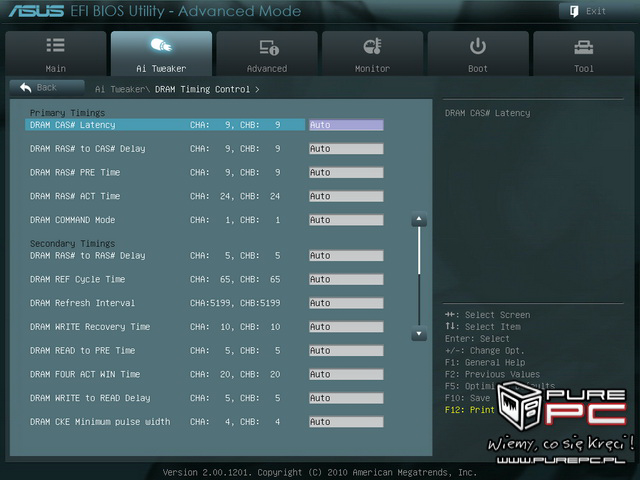Switch to the Main tab label

pos(56,69)
